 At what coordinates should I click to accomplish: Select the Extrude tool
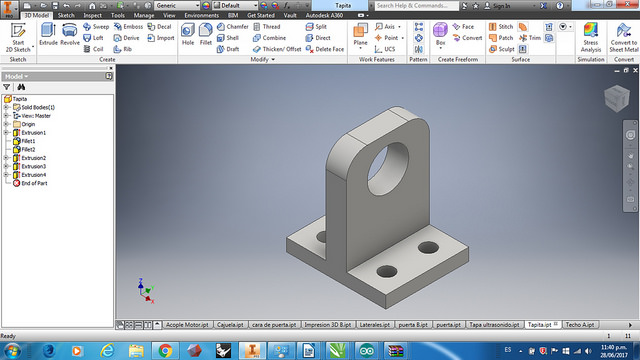48,34
